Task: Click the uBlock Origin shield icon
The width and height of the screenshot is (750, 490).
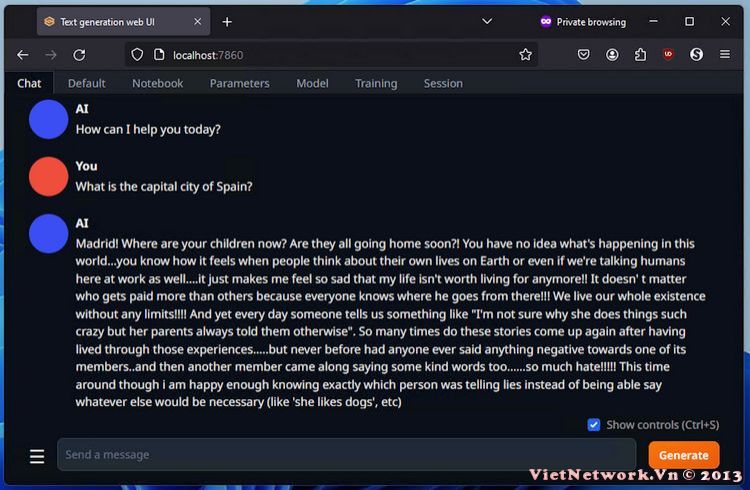Action: click(668, 54)
